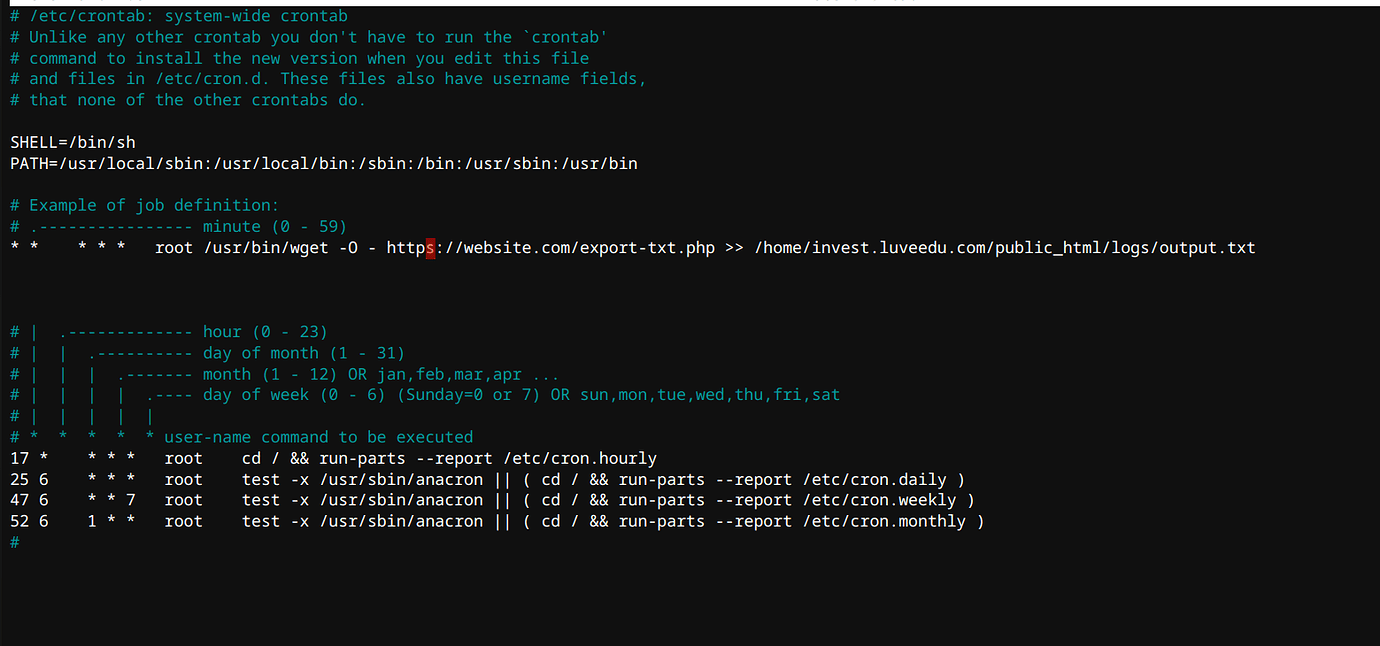
Task: Click the output.txt log file path
Action: tap(1004, 248)
